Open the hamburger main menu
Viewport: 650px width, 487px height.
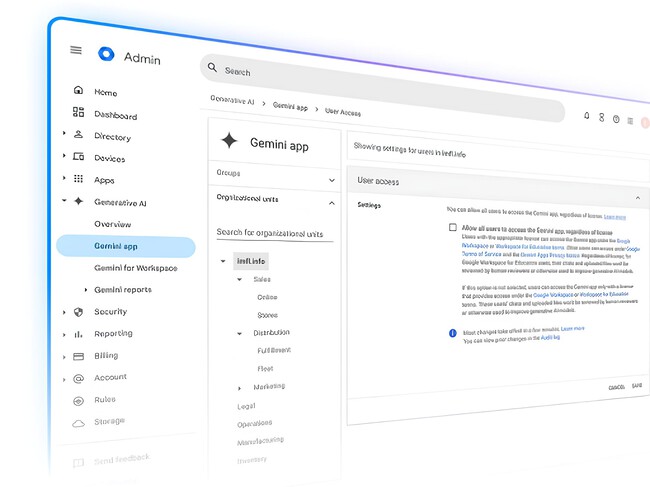pos(76,51)
